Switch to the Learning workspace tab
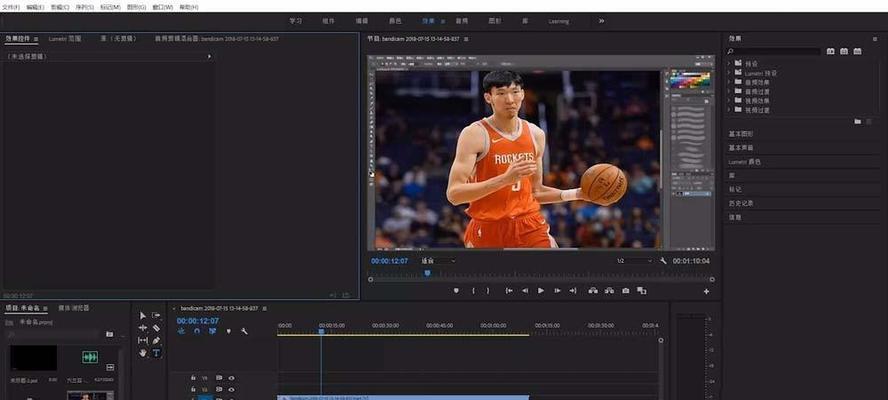Screen dimensions: 888x400 (558, 21)
